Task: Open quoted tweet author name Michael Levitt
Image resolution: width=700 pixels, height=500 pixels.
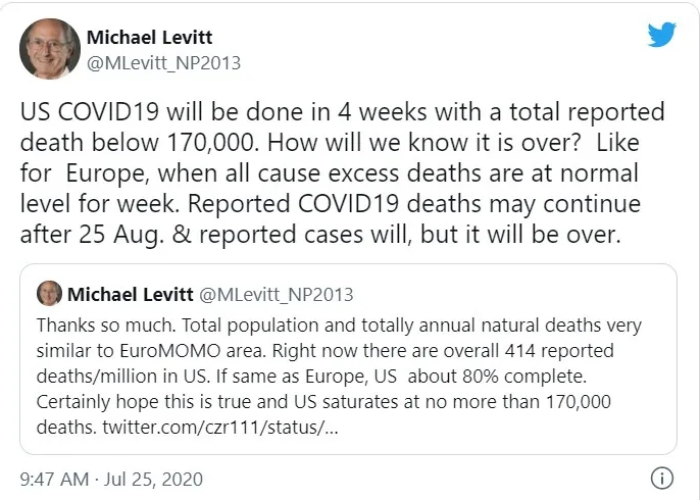Action: tap(130, 294)
